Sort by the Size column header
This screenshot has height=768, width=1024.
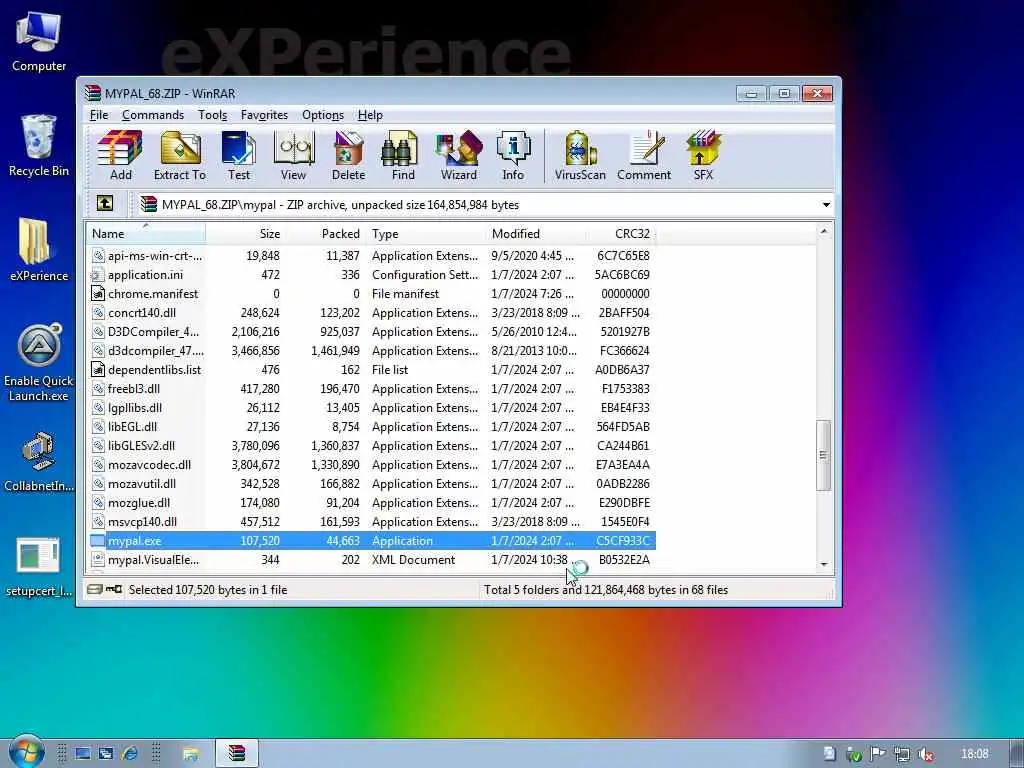245,233
